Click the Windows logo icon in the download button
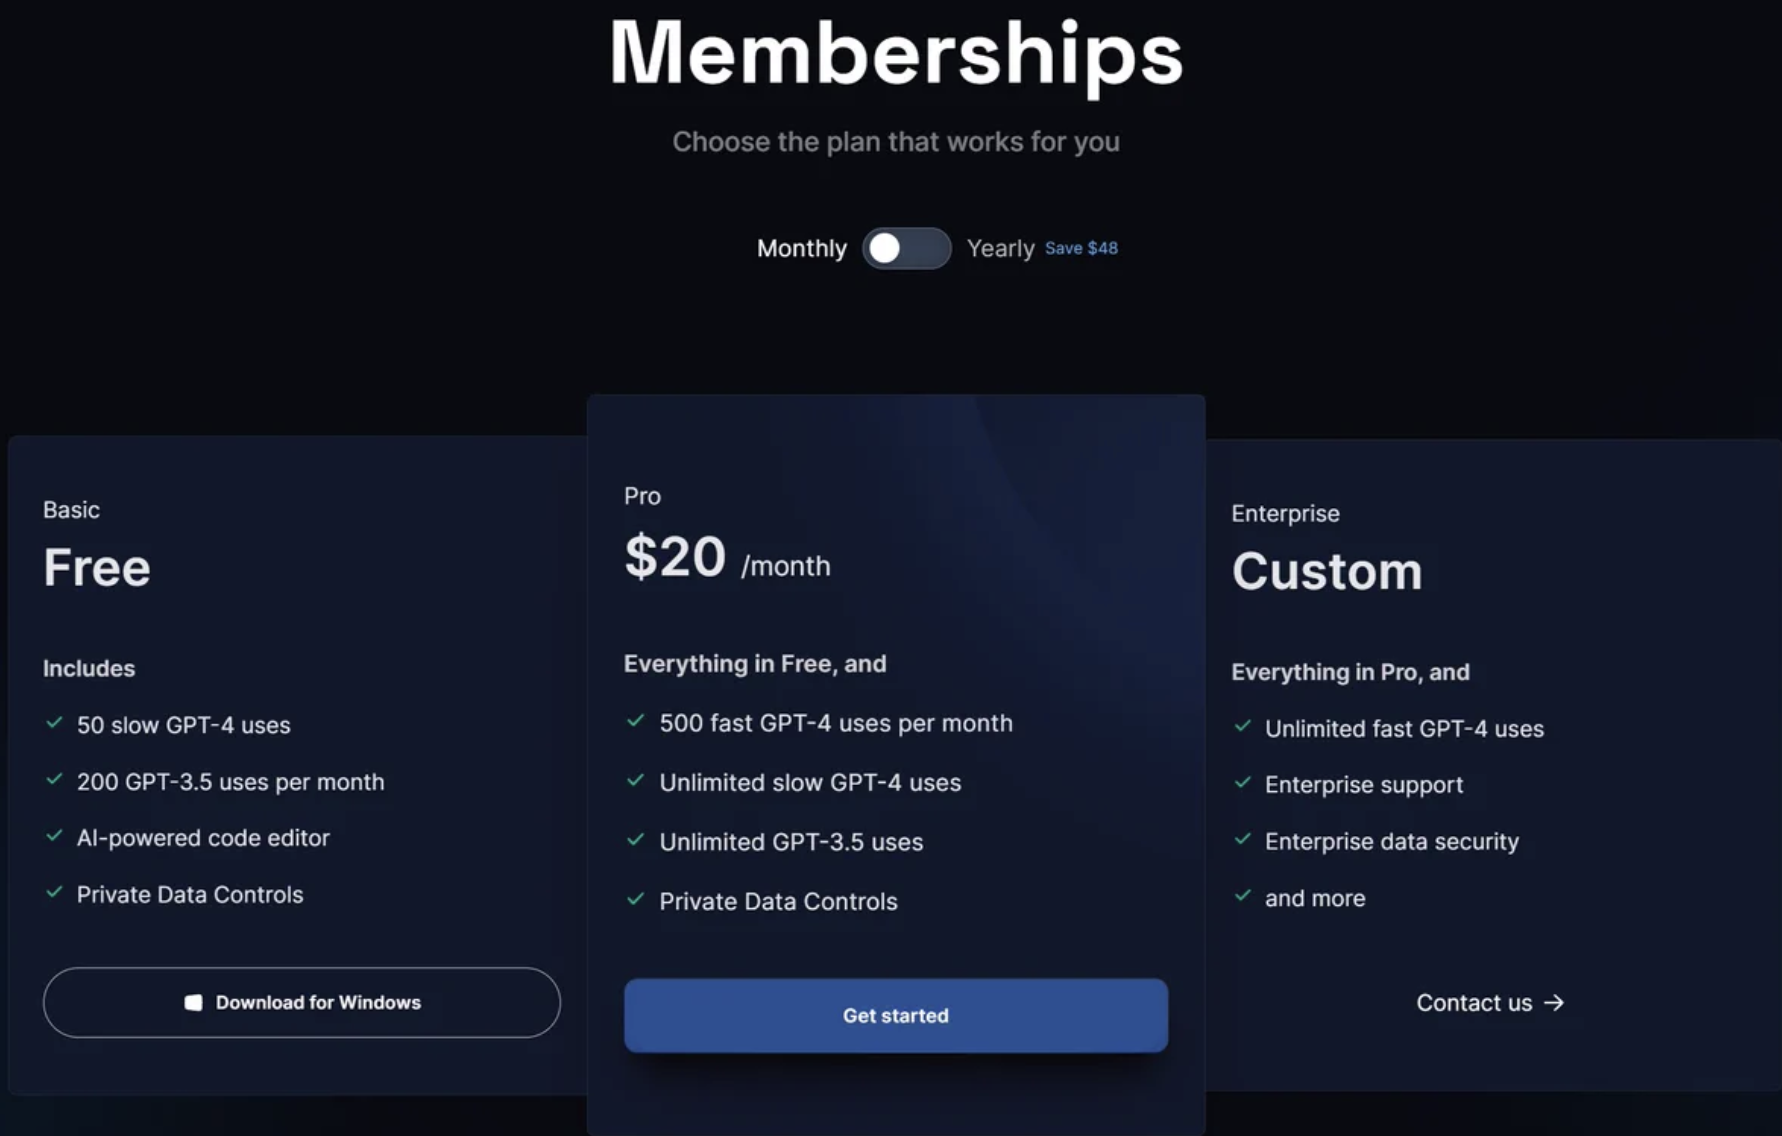 point(194,1002)
